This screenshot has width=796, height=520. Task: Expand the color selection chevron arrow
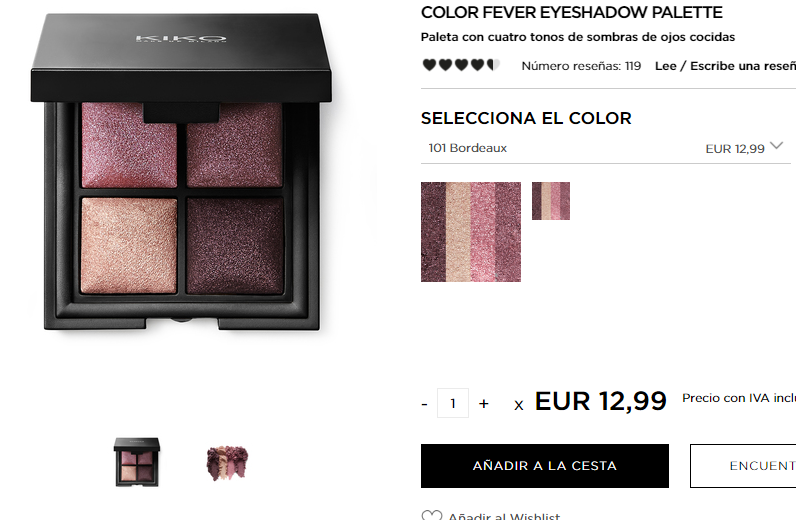776,146
